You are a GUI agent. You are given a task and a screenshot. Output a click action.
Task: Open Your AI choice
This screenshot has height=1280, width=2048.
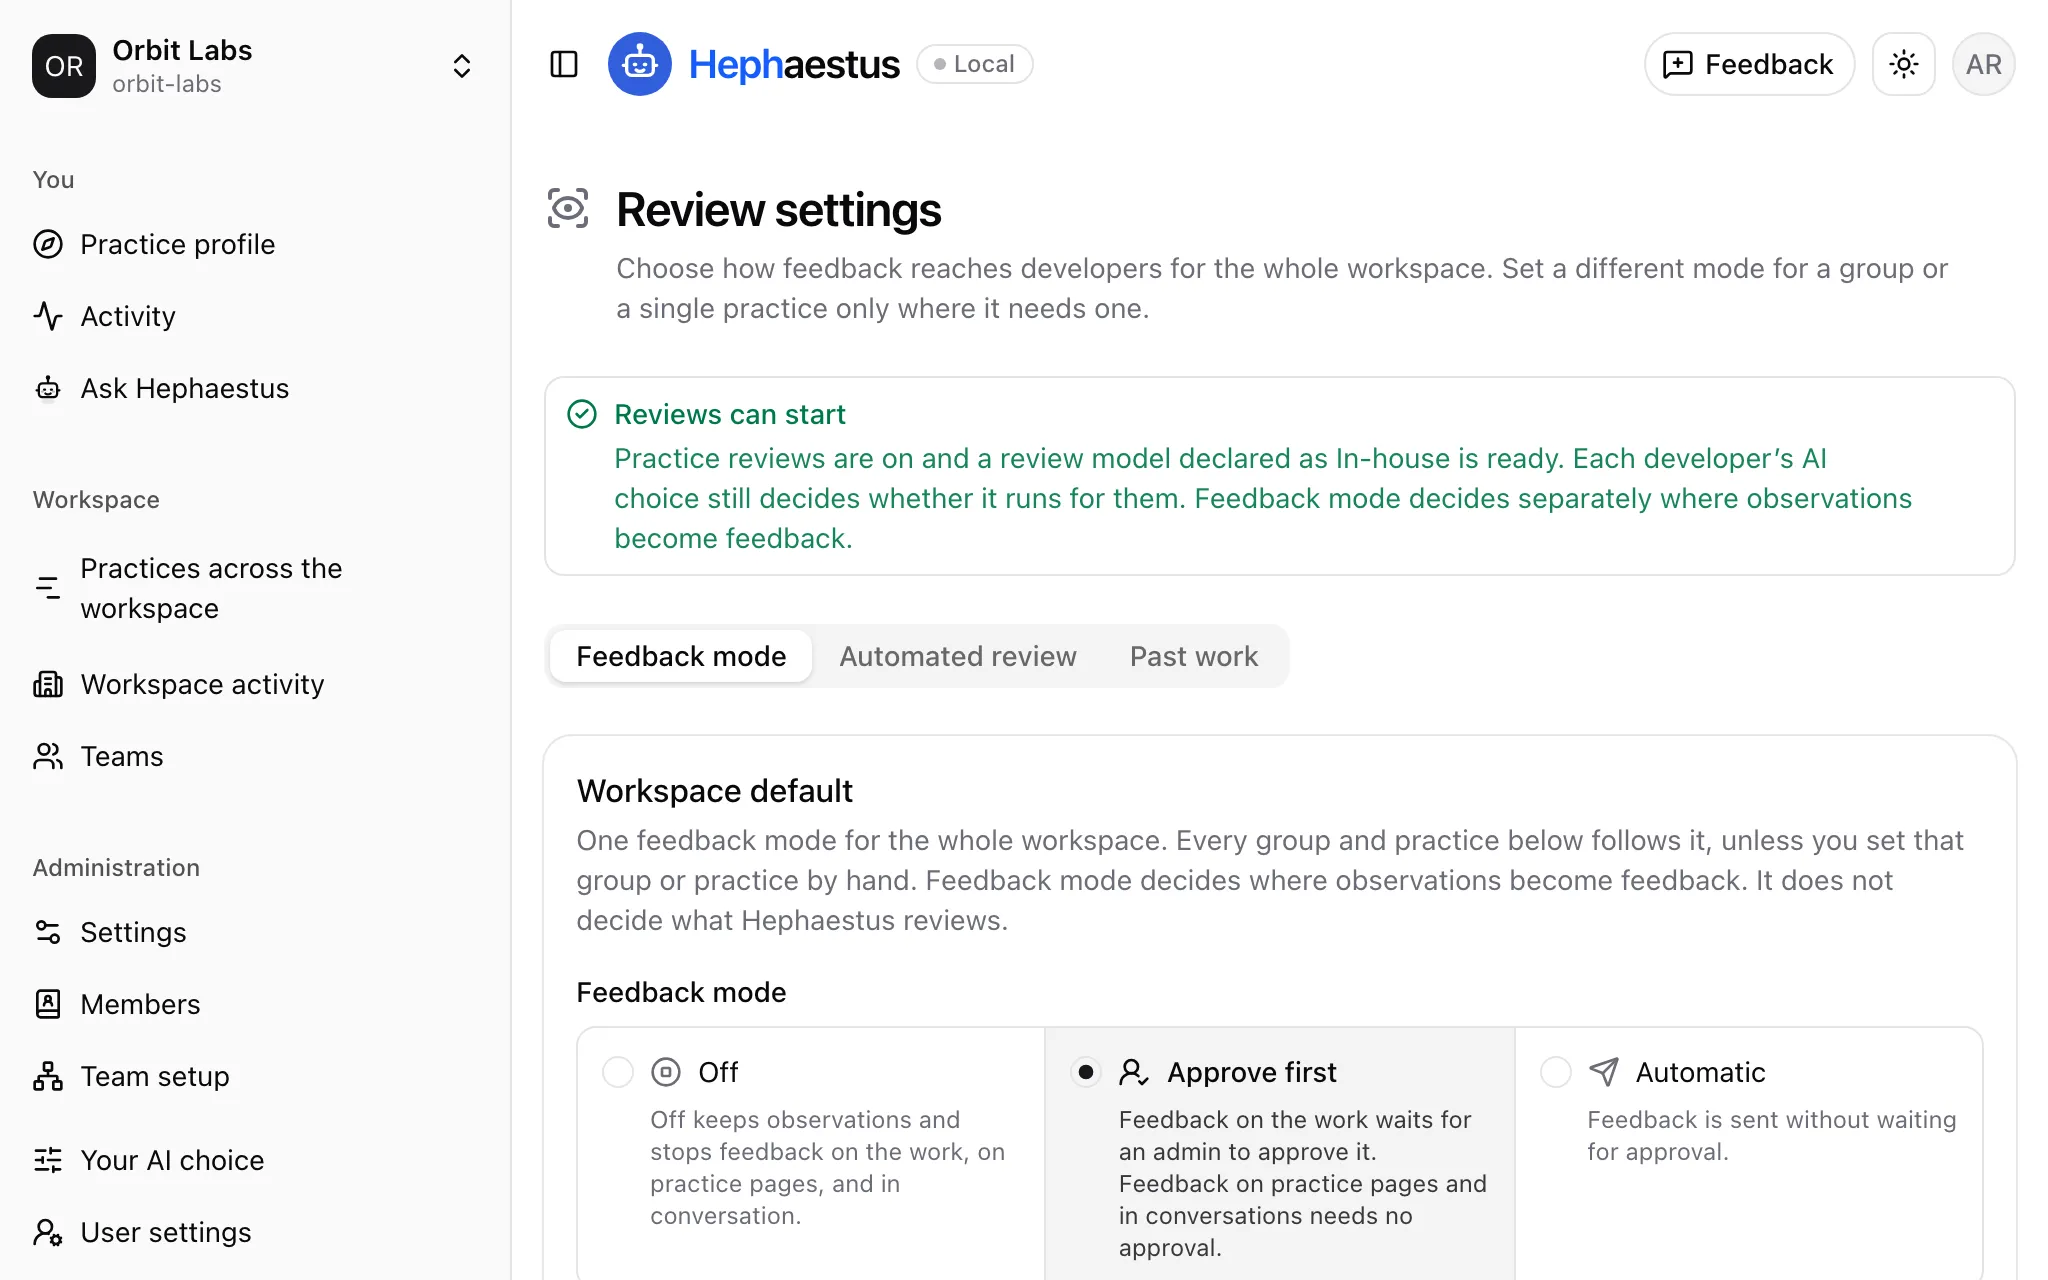(x=255, y=1160)
